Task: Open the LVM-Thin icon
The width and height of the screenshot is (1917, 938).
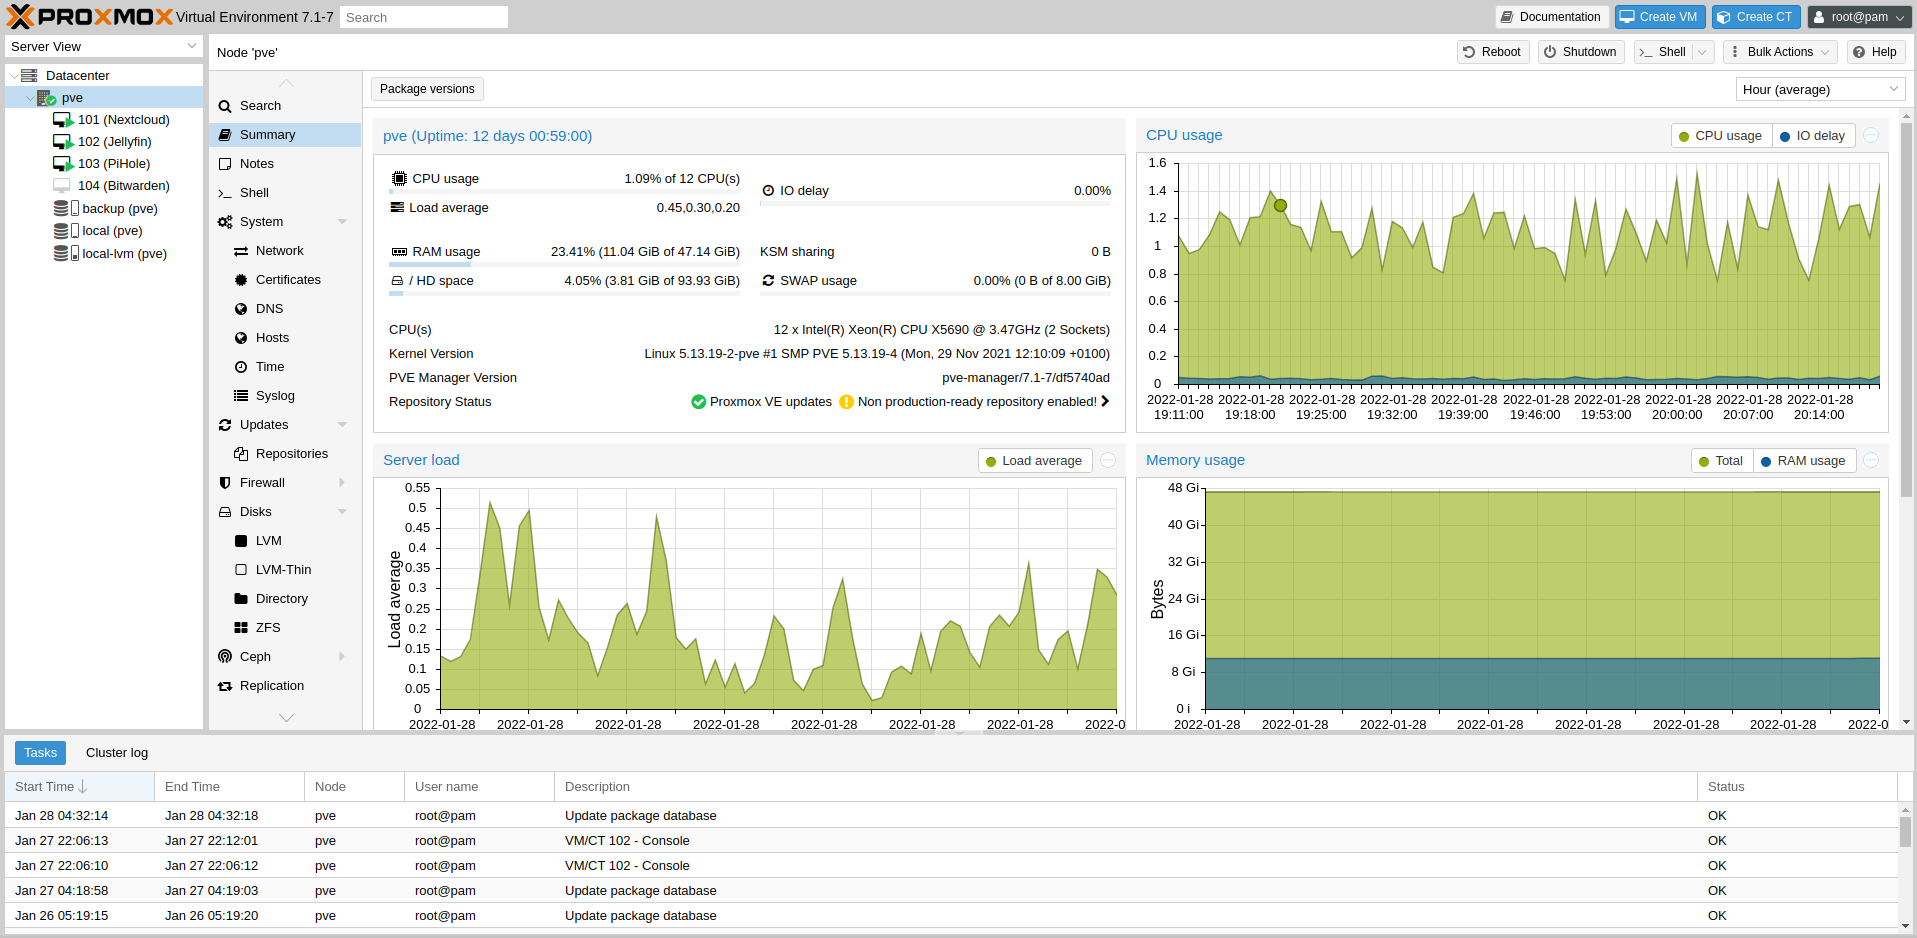Action: (x=241, y=570)
